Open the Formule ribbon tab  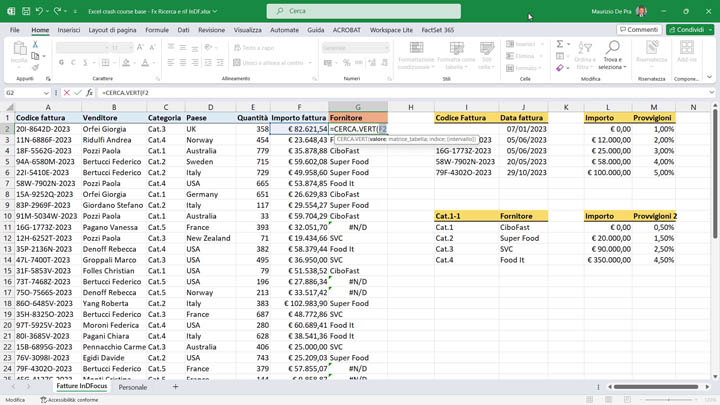(157, 30)
